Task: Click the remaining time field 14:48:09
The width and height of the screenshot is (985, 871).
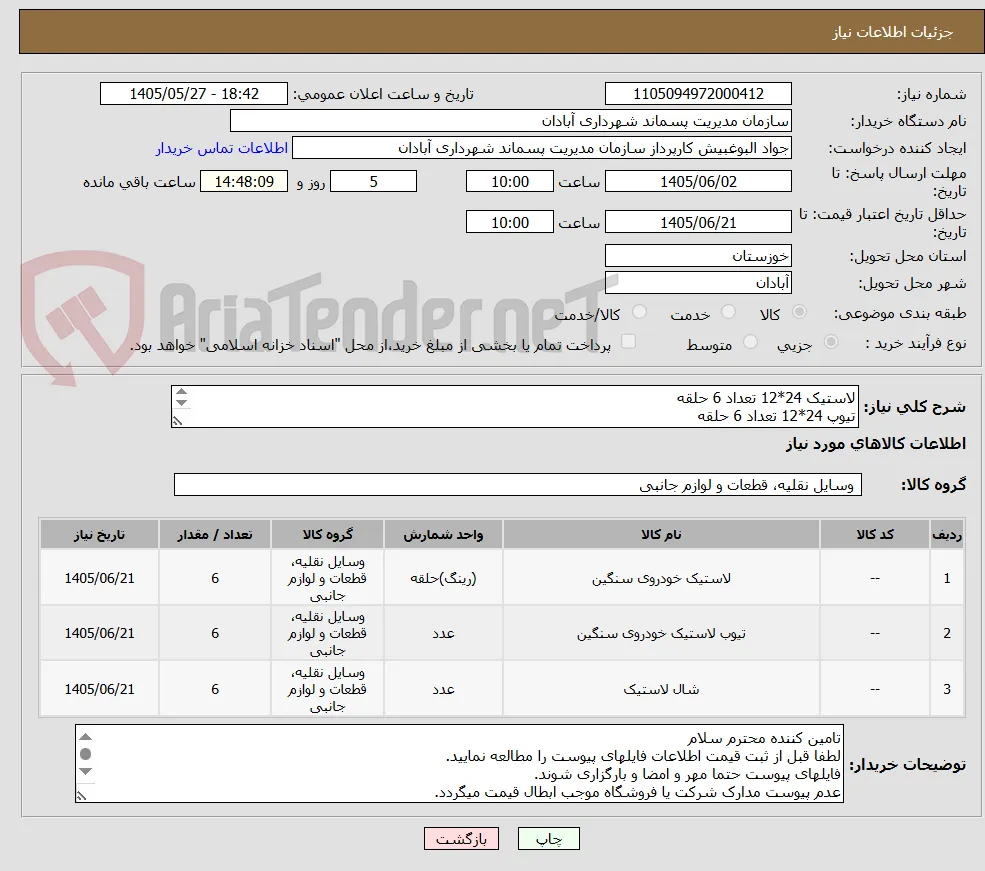Action: [x=244, y=181]
